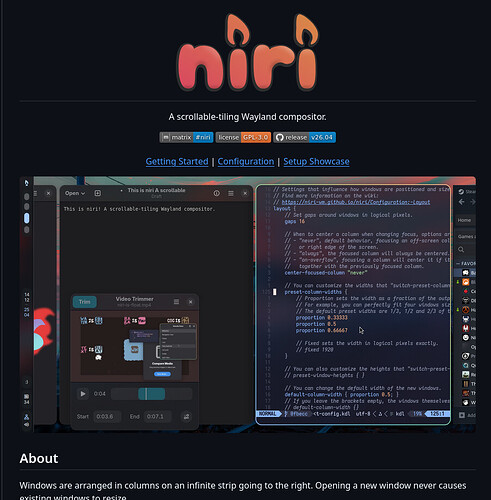Click the NORMAL mode indicator in status line

pos(268,414)
